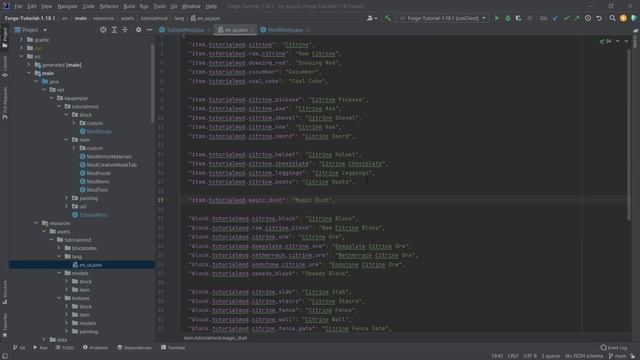Click the Git commit checkmark
Viewport: 640px width, 360px height.
[x=566, y=18]
